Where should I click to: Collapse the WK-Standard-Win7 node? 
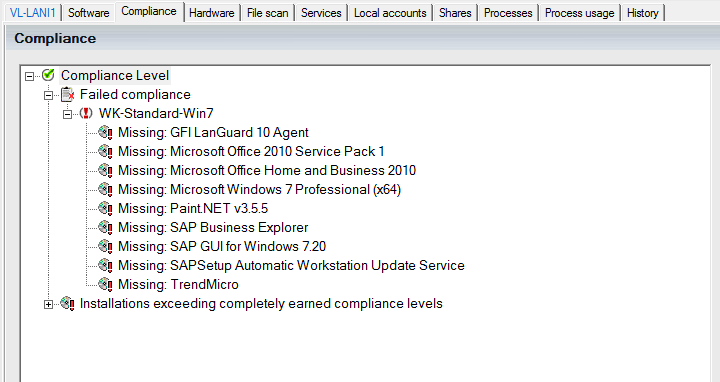click(68, 114)
